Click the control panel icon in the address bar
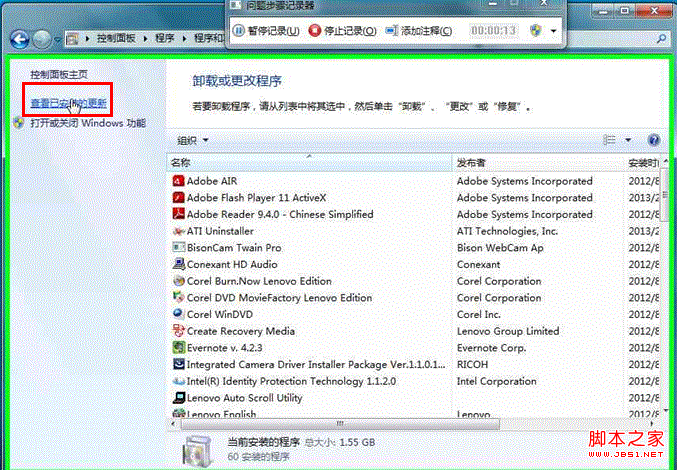The image size is (677, 470). tap(73, 39)
